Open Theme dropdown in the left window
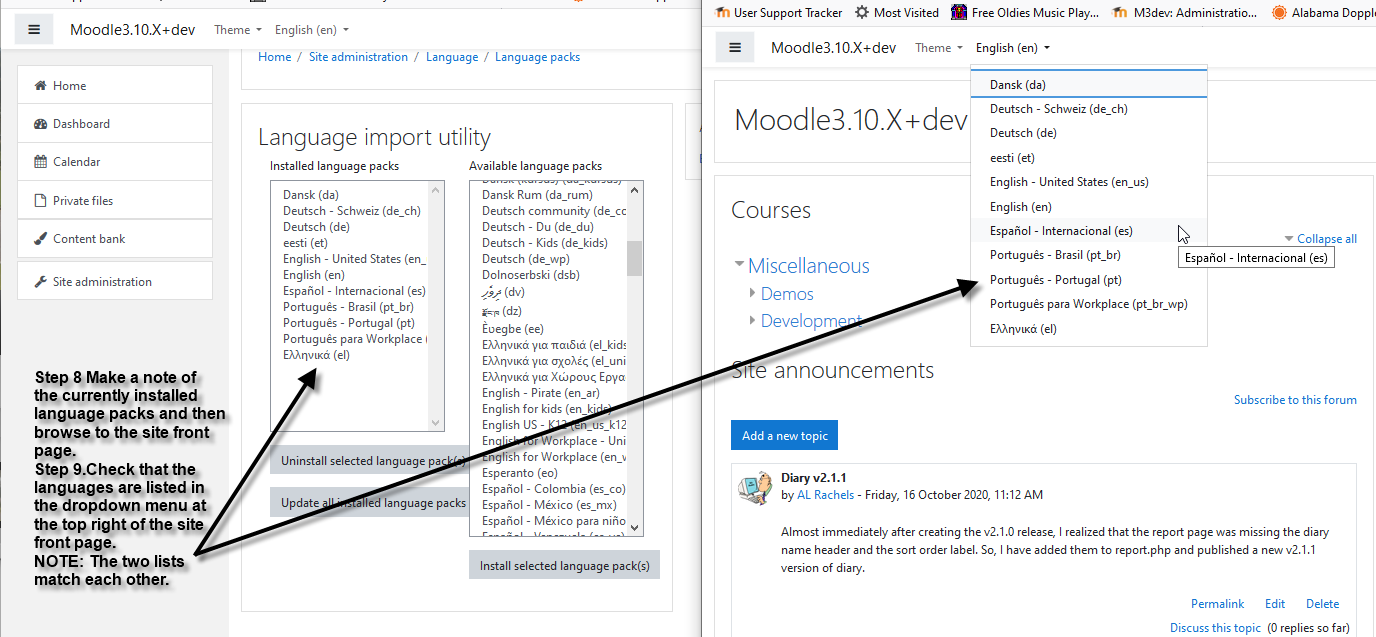The image size is (1376, 637). coord(238,30)
